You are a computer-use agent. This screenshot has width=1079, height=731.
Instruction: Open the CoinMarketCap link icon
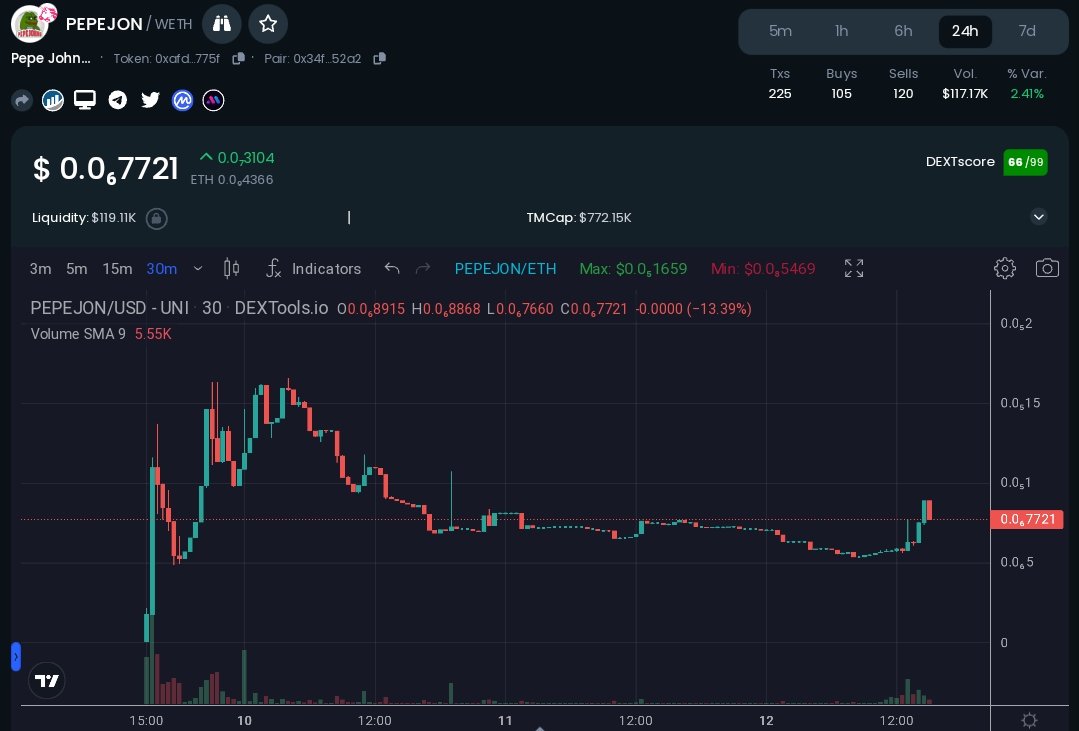pos(182,100)
